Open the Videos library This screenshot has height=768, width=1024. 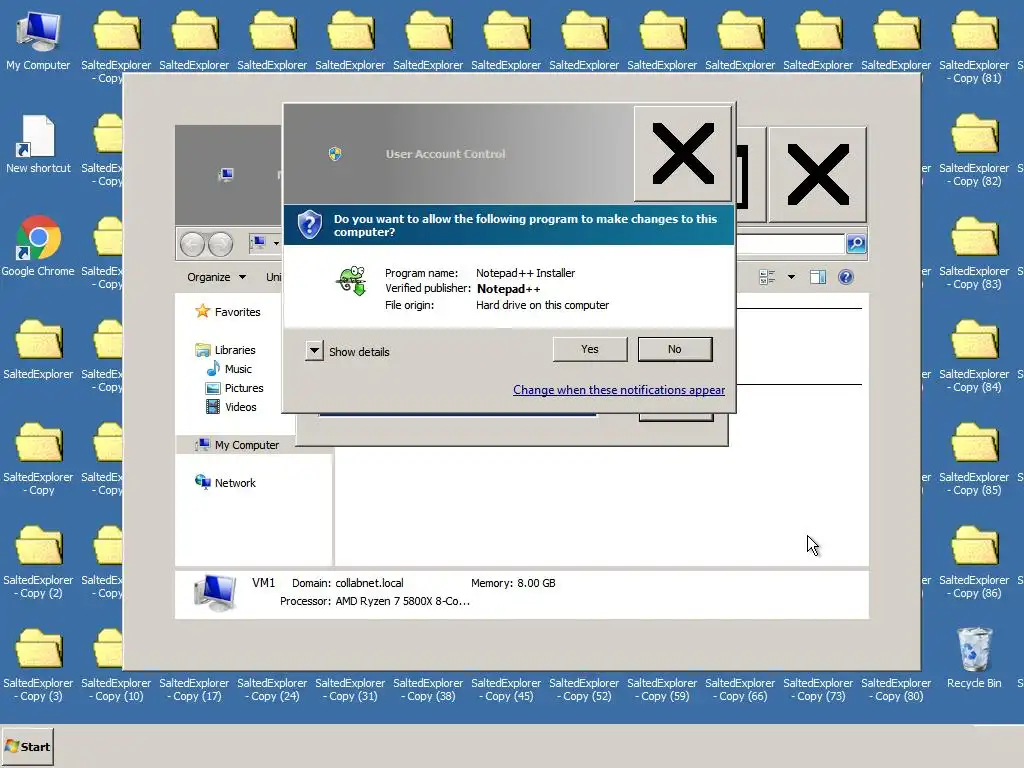point(231,407)
